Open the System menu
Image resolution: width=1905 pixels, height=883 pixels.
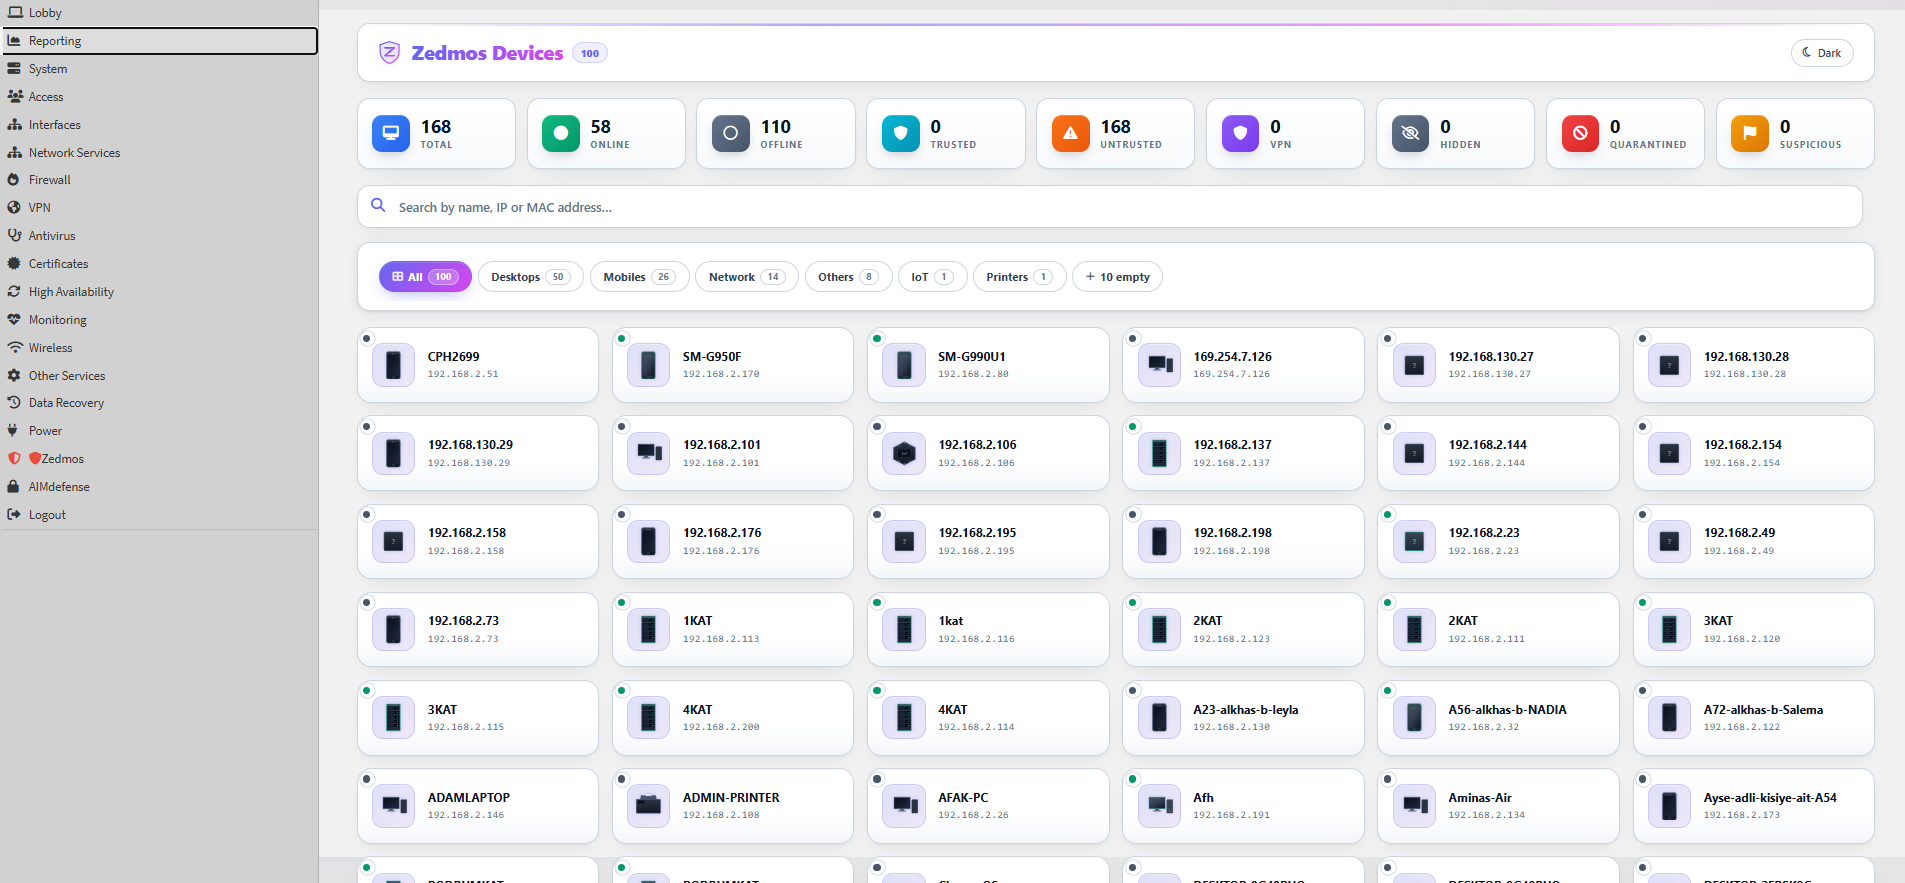[159, 69]
